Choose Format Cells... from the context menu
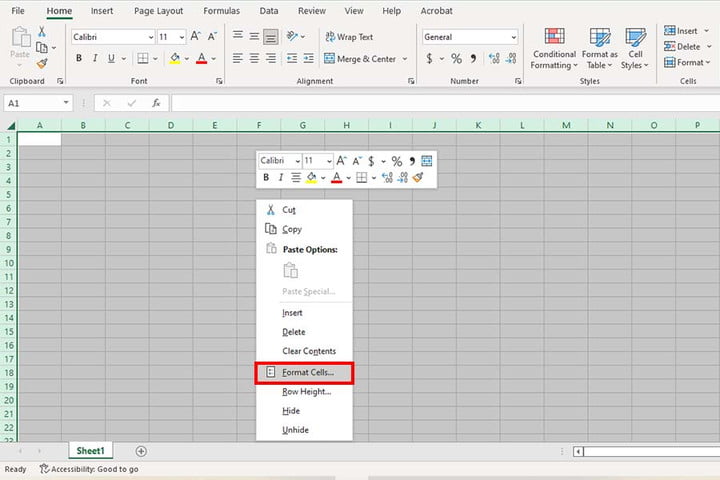 (x=304, y=373)
